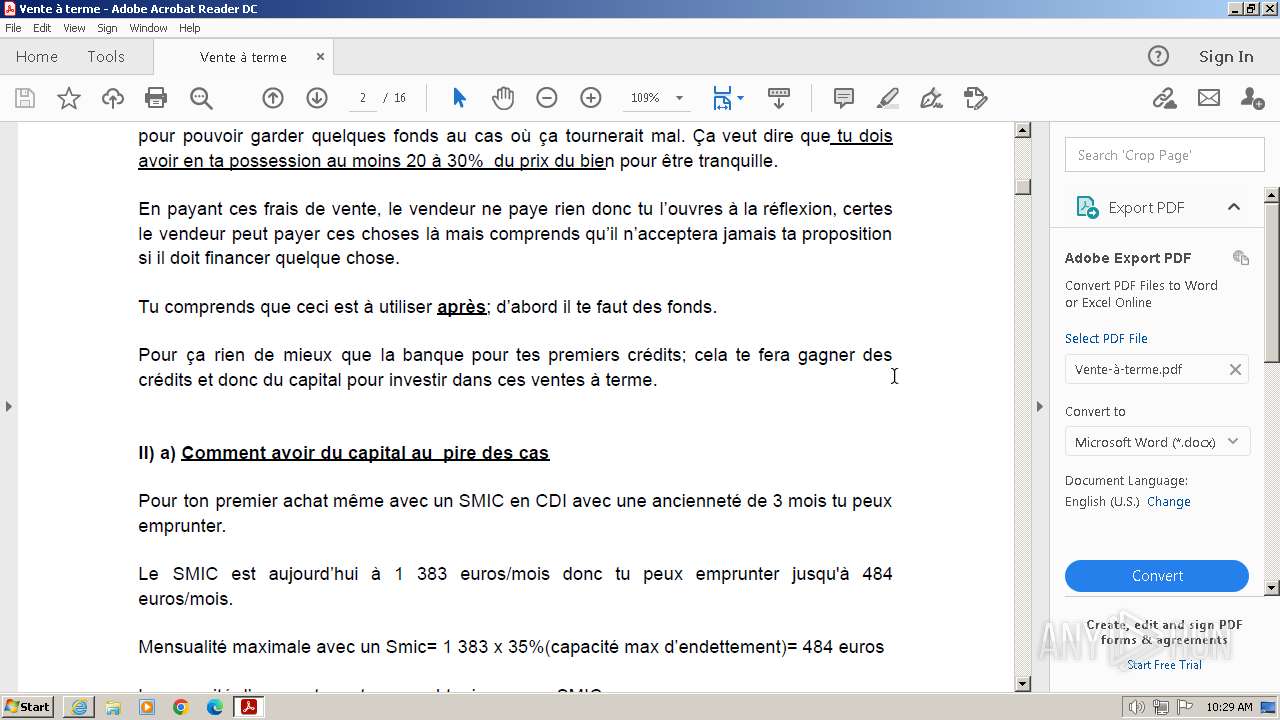Select the highlight text pen
1280x720 pixels.
888,98
